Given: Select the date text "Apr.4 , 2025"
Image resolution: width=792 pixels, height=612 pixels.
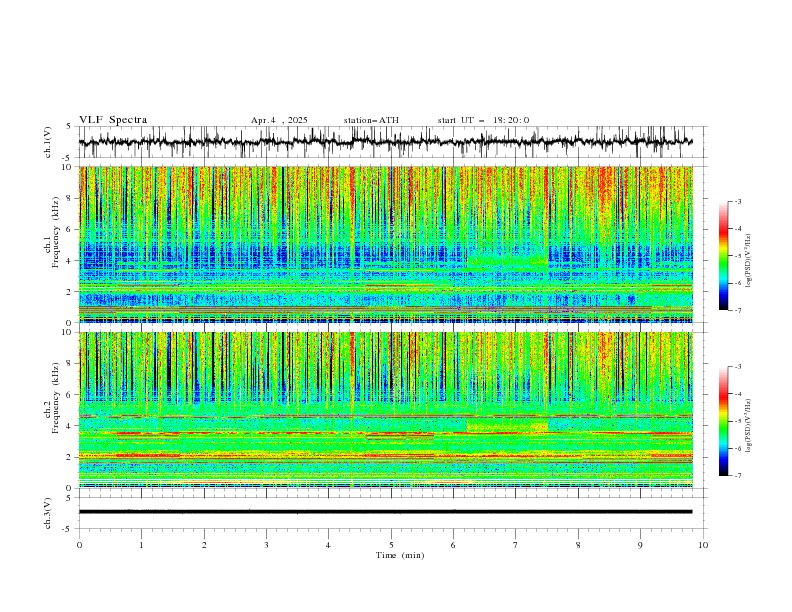Looking at the screenshot, I should (279, 120).
